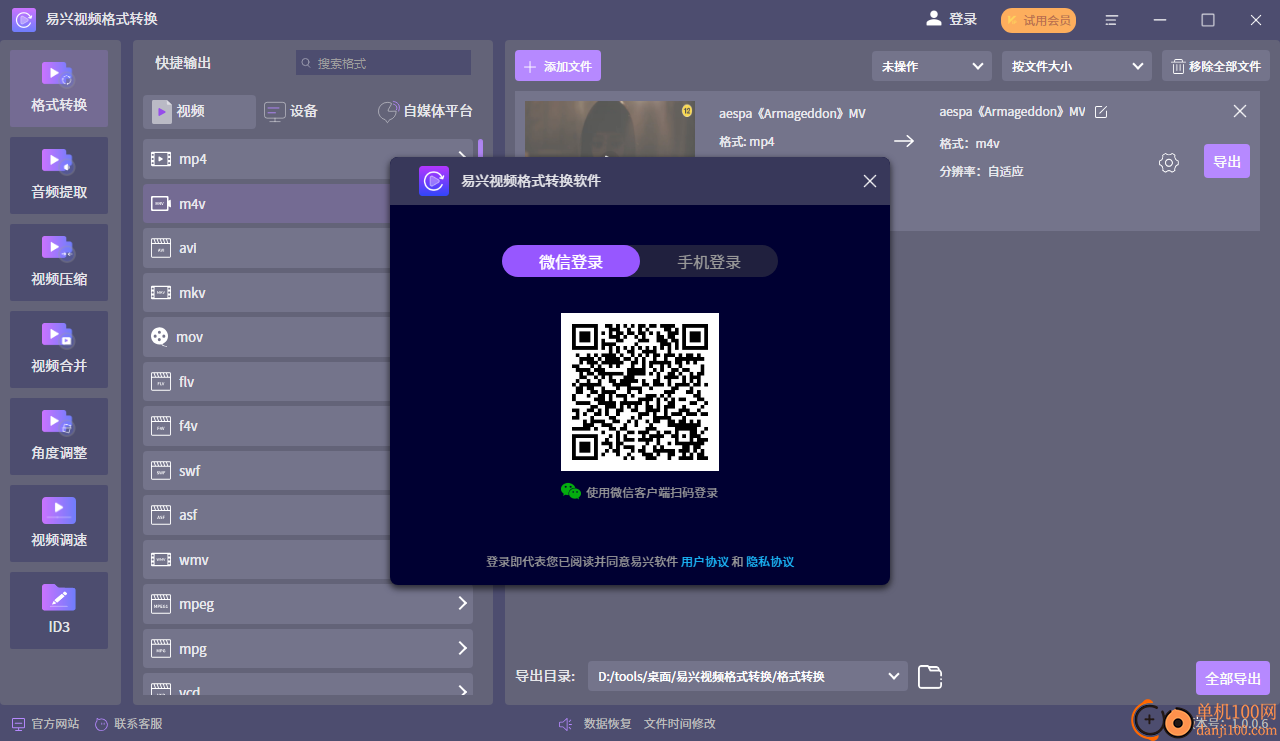This screenshot has height=741, width=1280.
Task: Edit the output file name pencil icon
Action: [1101, 112]
